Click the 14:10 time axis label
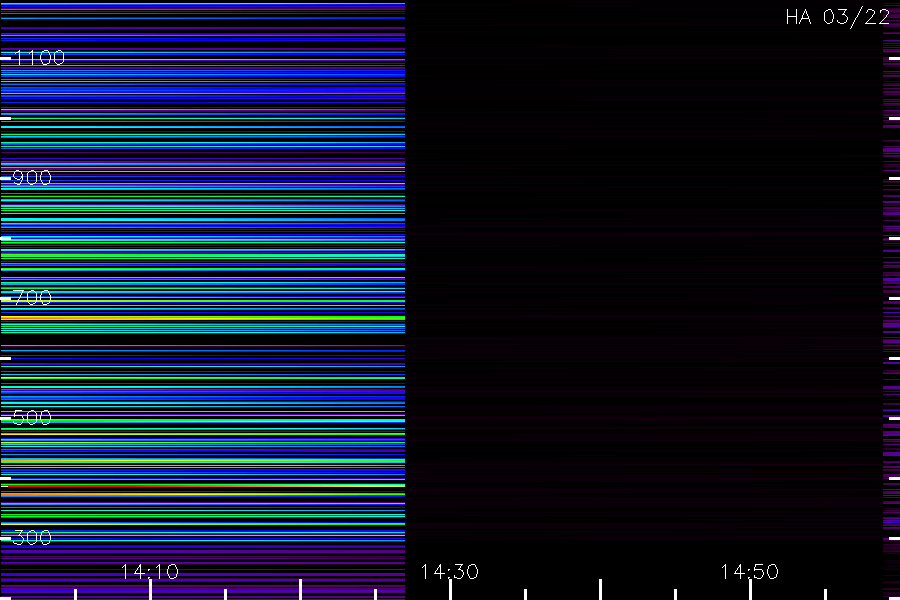 150,571
